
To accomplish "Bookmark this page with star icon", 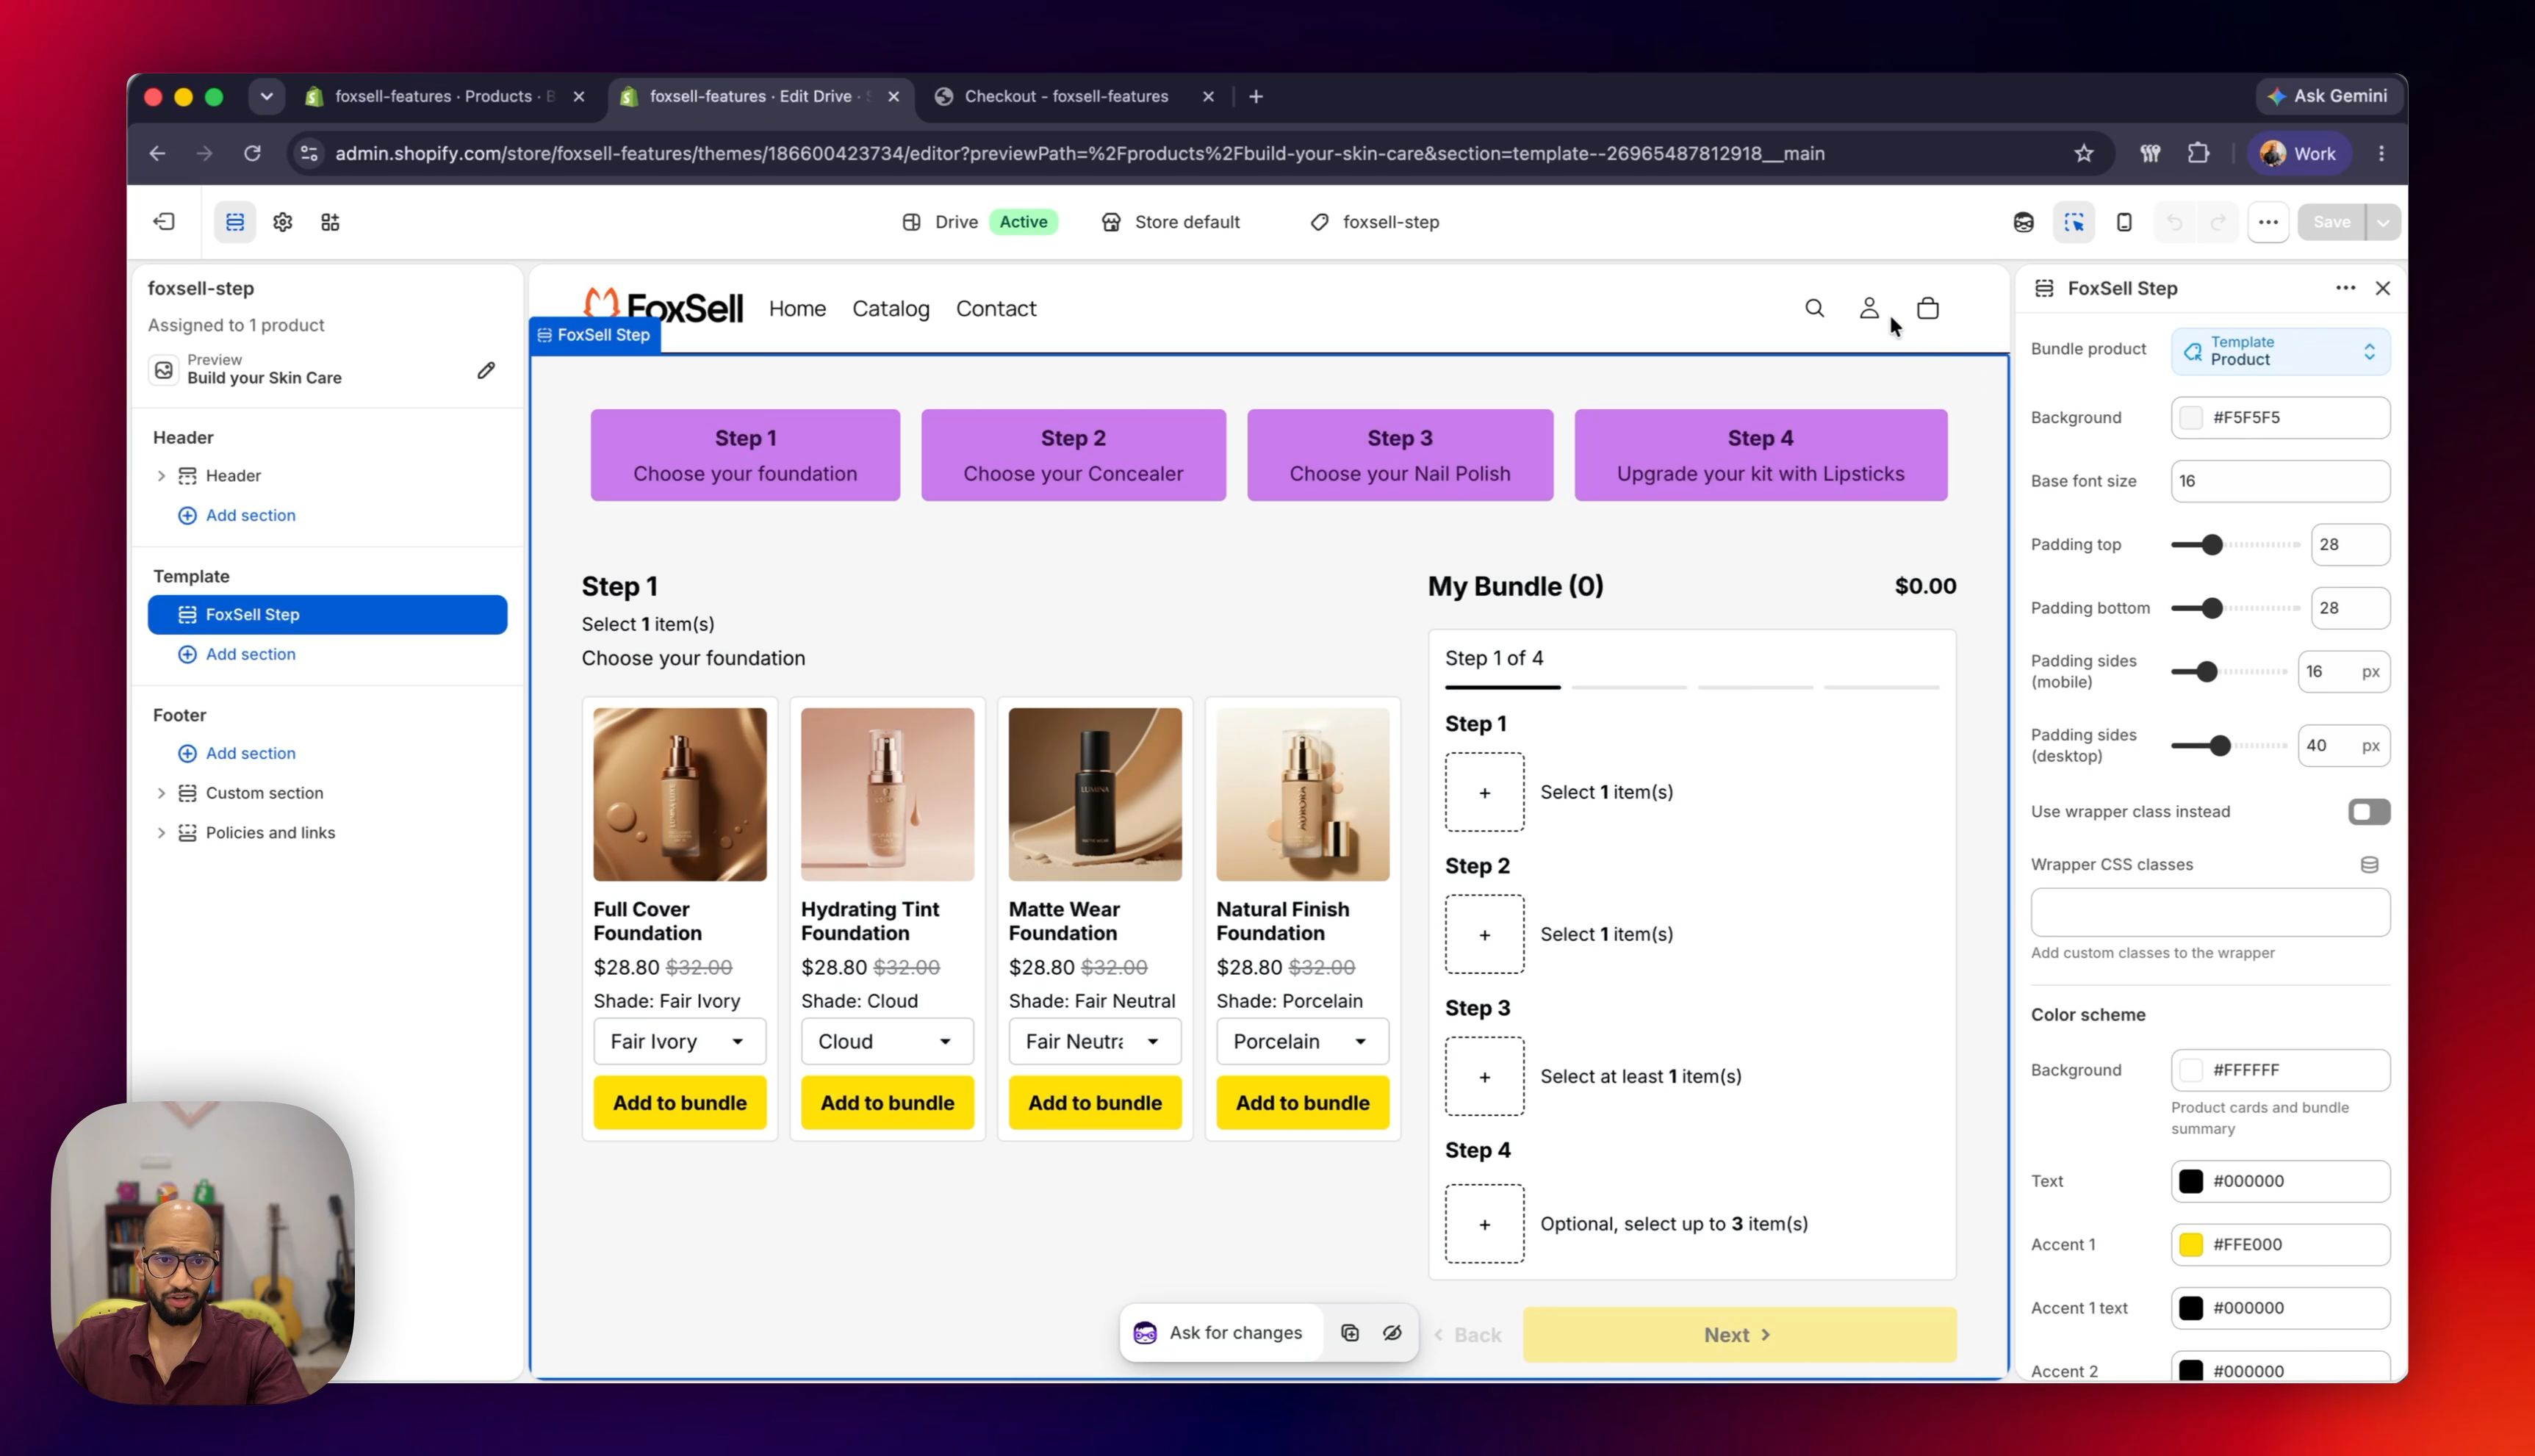I will pyautogui.click(x=2084, y=153).
